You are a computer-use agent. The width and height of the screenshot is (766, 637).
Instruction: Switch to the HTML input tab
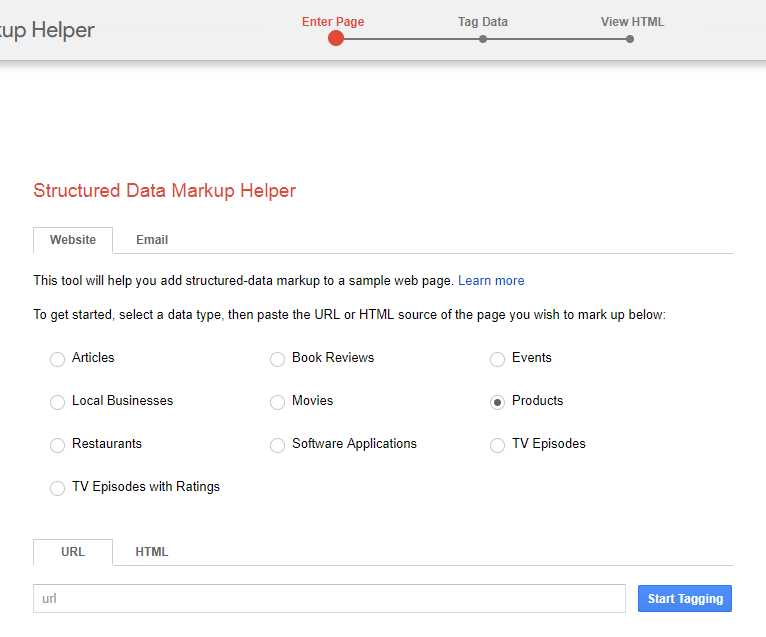pos(152,552)
